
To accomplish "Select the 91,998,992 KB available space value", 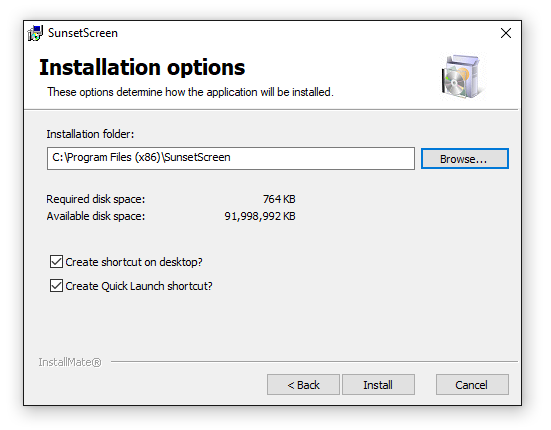I will [x=260, y=216].
